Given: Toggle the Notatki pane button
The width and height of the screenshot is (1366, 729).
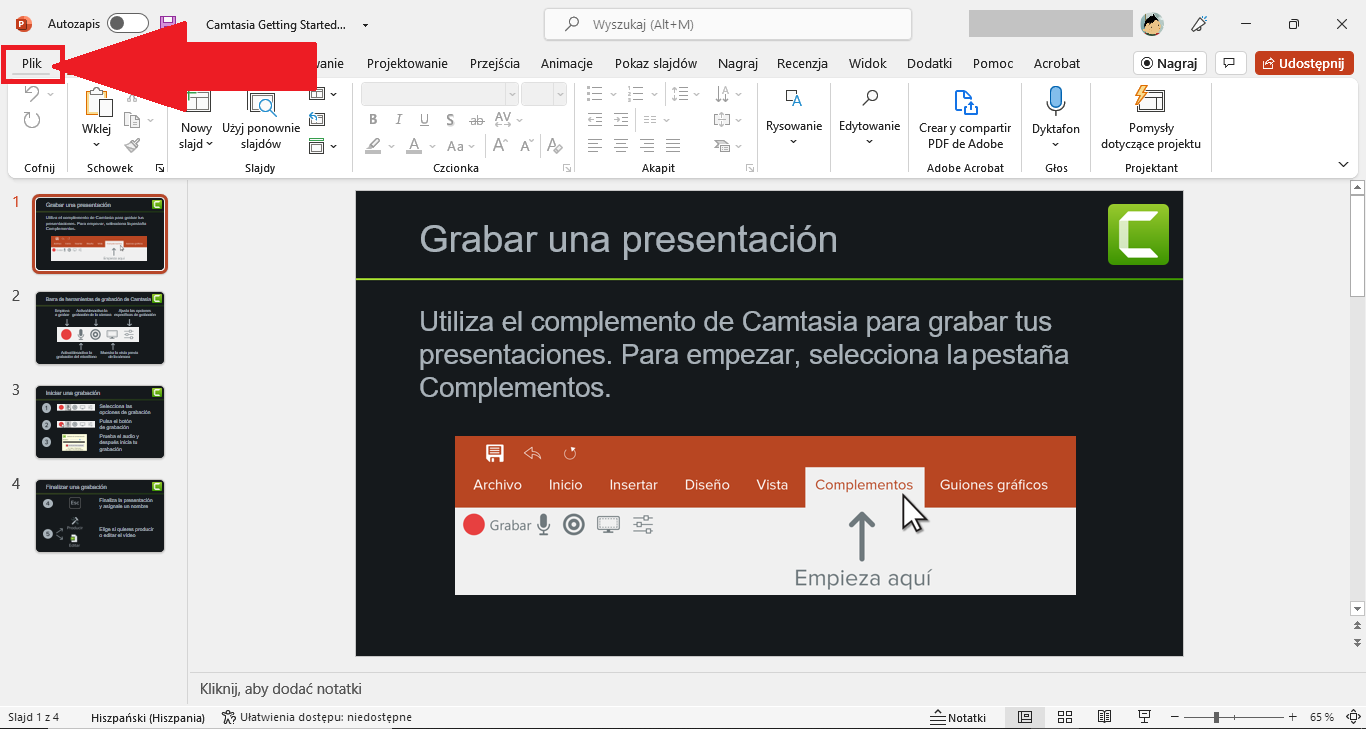Looking at the screenshot, I should 959,717.
